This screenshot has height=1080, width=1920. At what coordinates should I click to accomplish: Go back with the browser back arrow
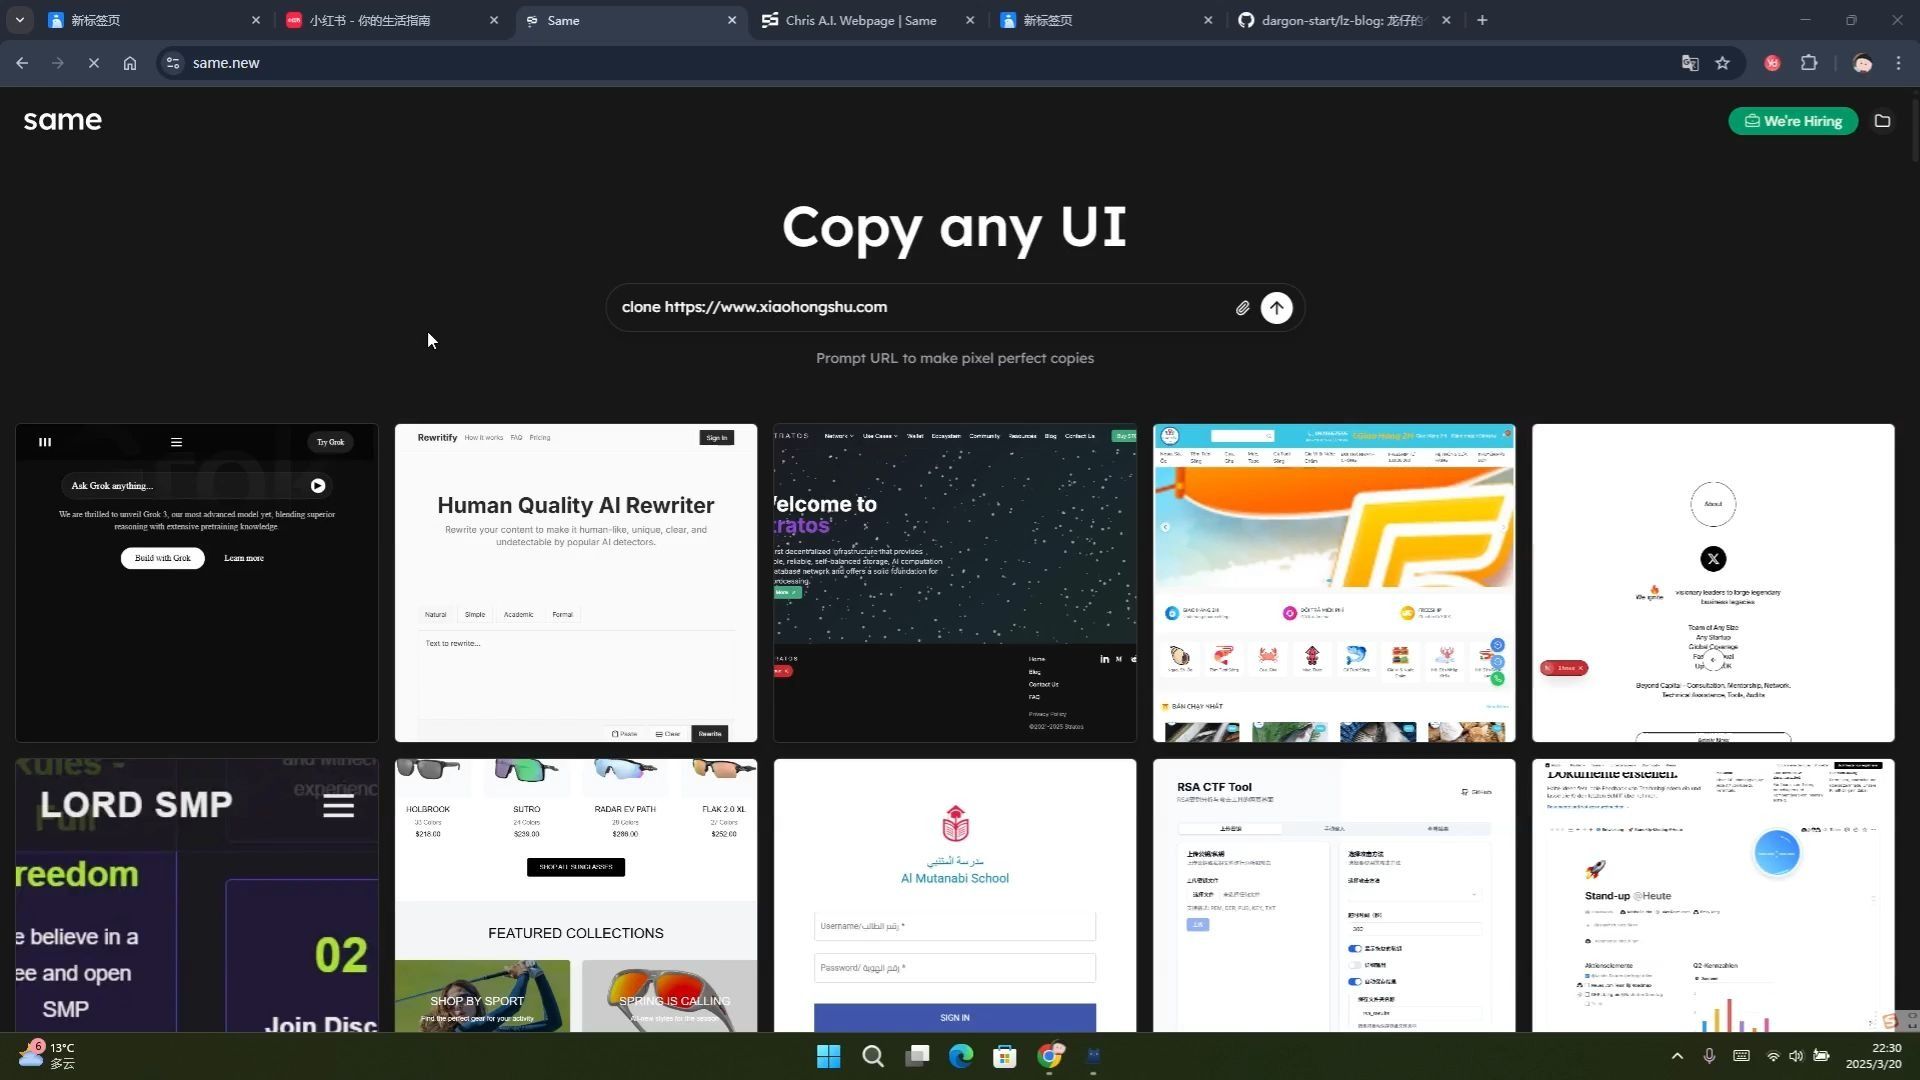tap(22, 63)
